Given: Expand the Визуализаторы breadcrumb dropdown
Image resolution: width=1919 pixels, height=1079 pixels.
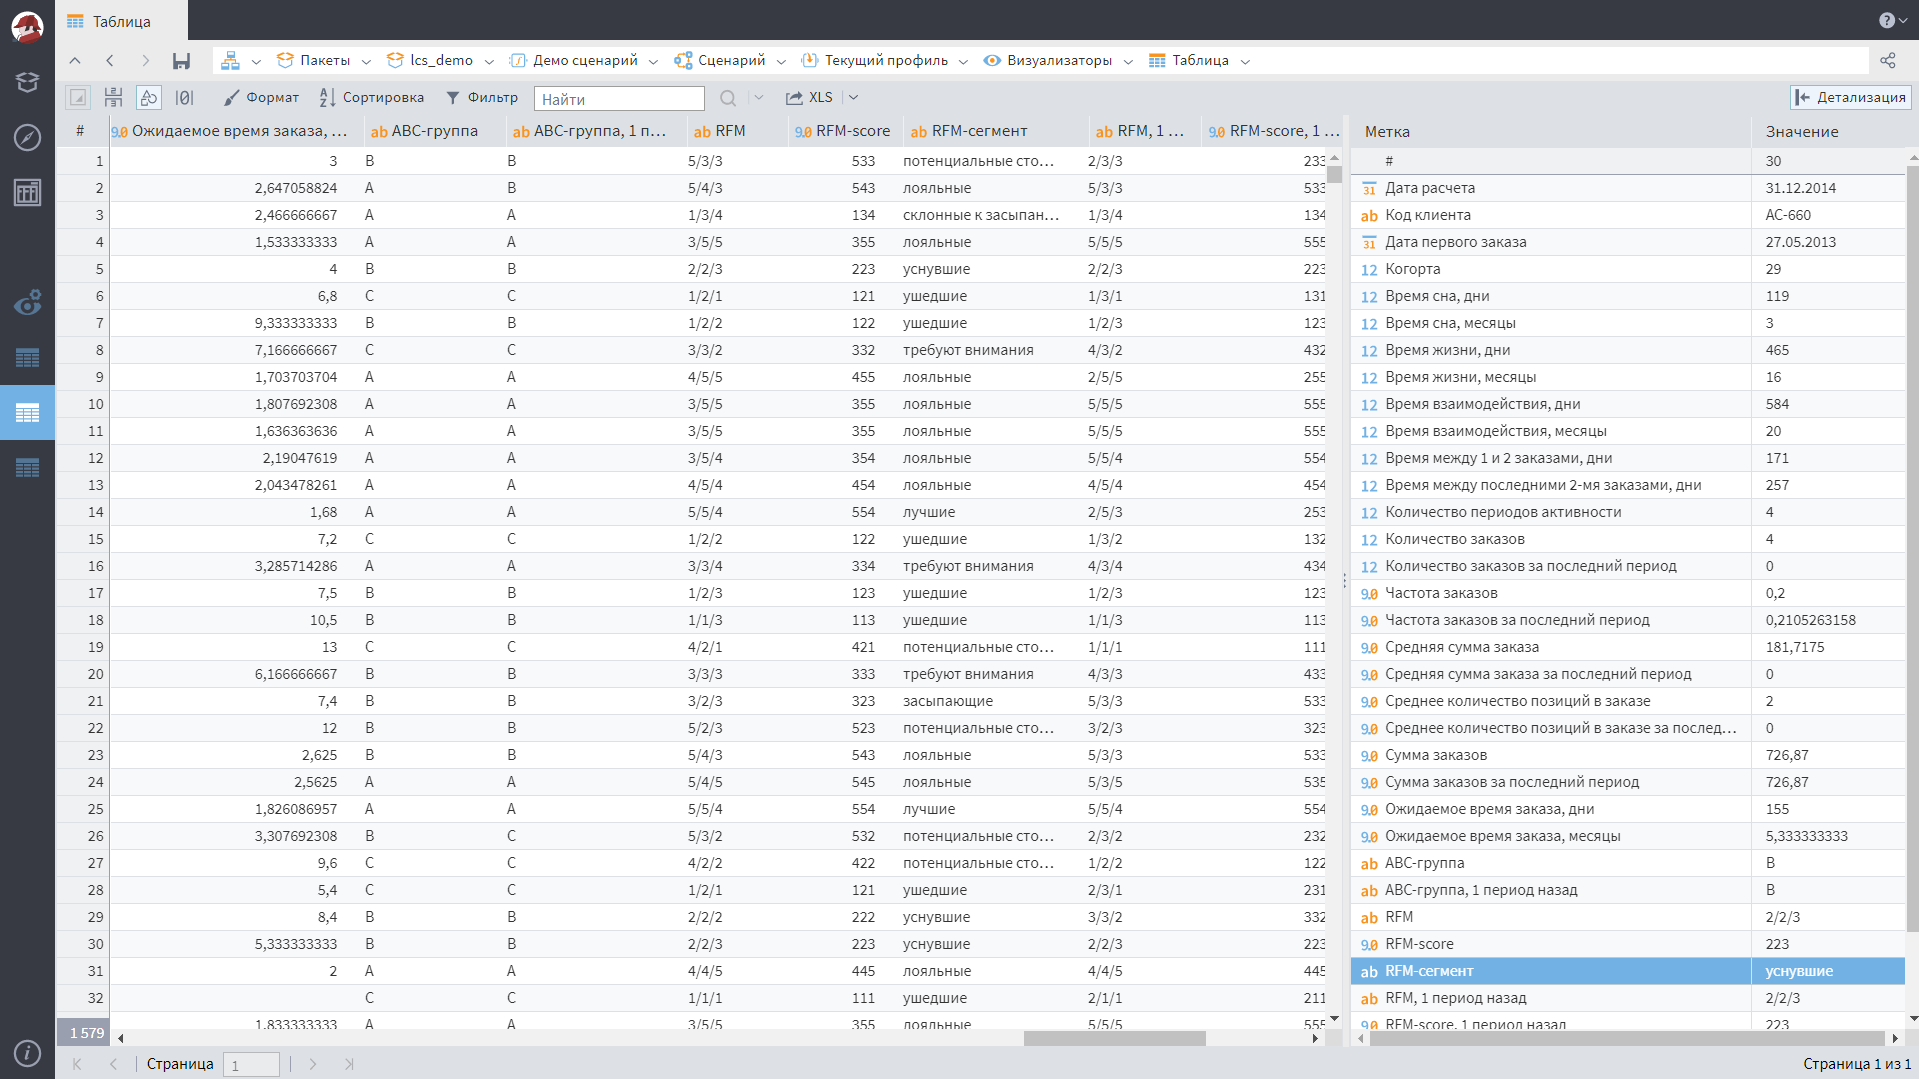Looking at the screenshot, I should pyautogui.click(x=1128, y=61).
